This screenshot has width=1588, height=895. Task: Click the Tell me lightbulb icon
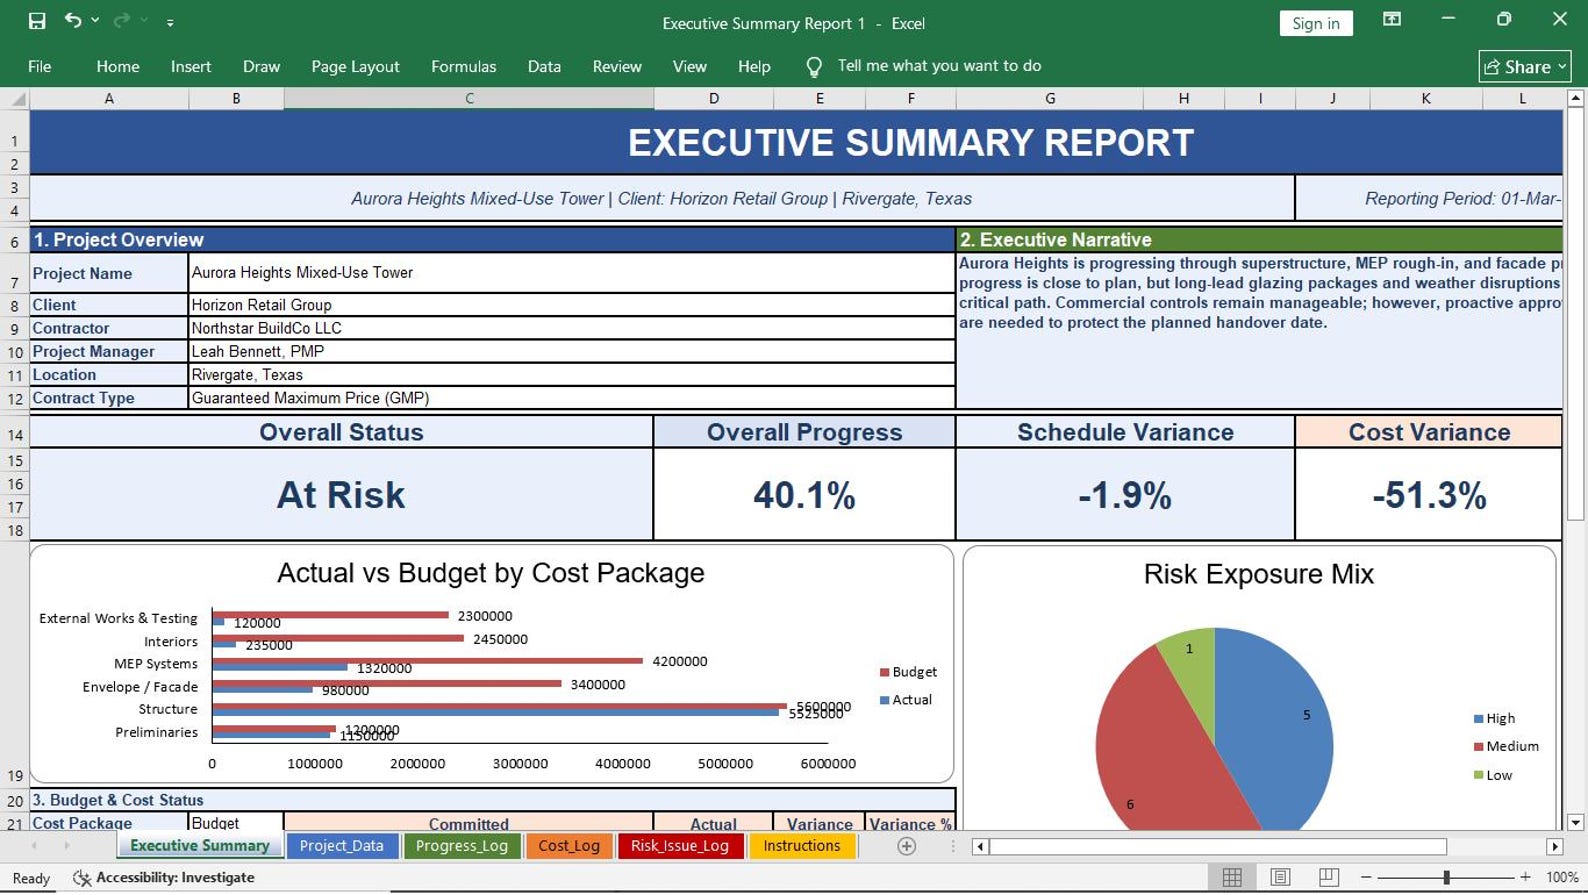click(814, 67)
